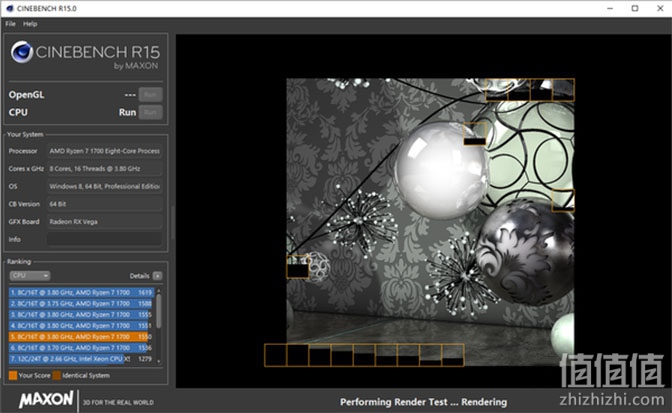Click the GFX Board Radeon RX Vega field

(104, 221)
